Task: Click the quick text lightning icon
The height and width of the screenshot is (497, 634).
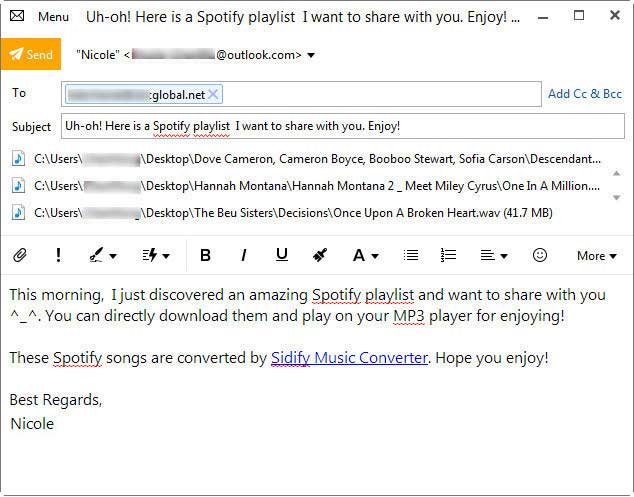Action: [150, 255]
